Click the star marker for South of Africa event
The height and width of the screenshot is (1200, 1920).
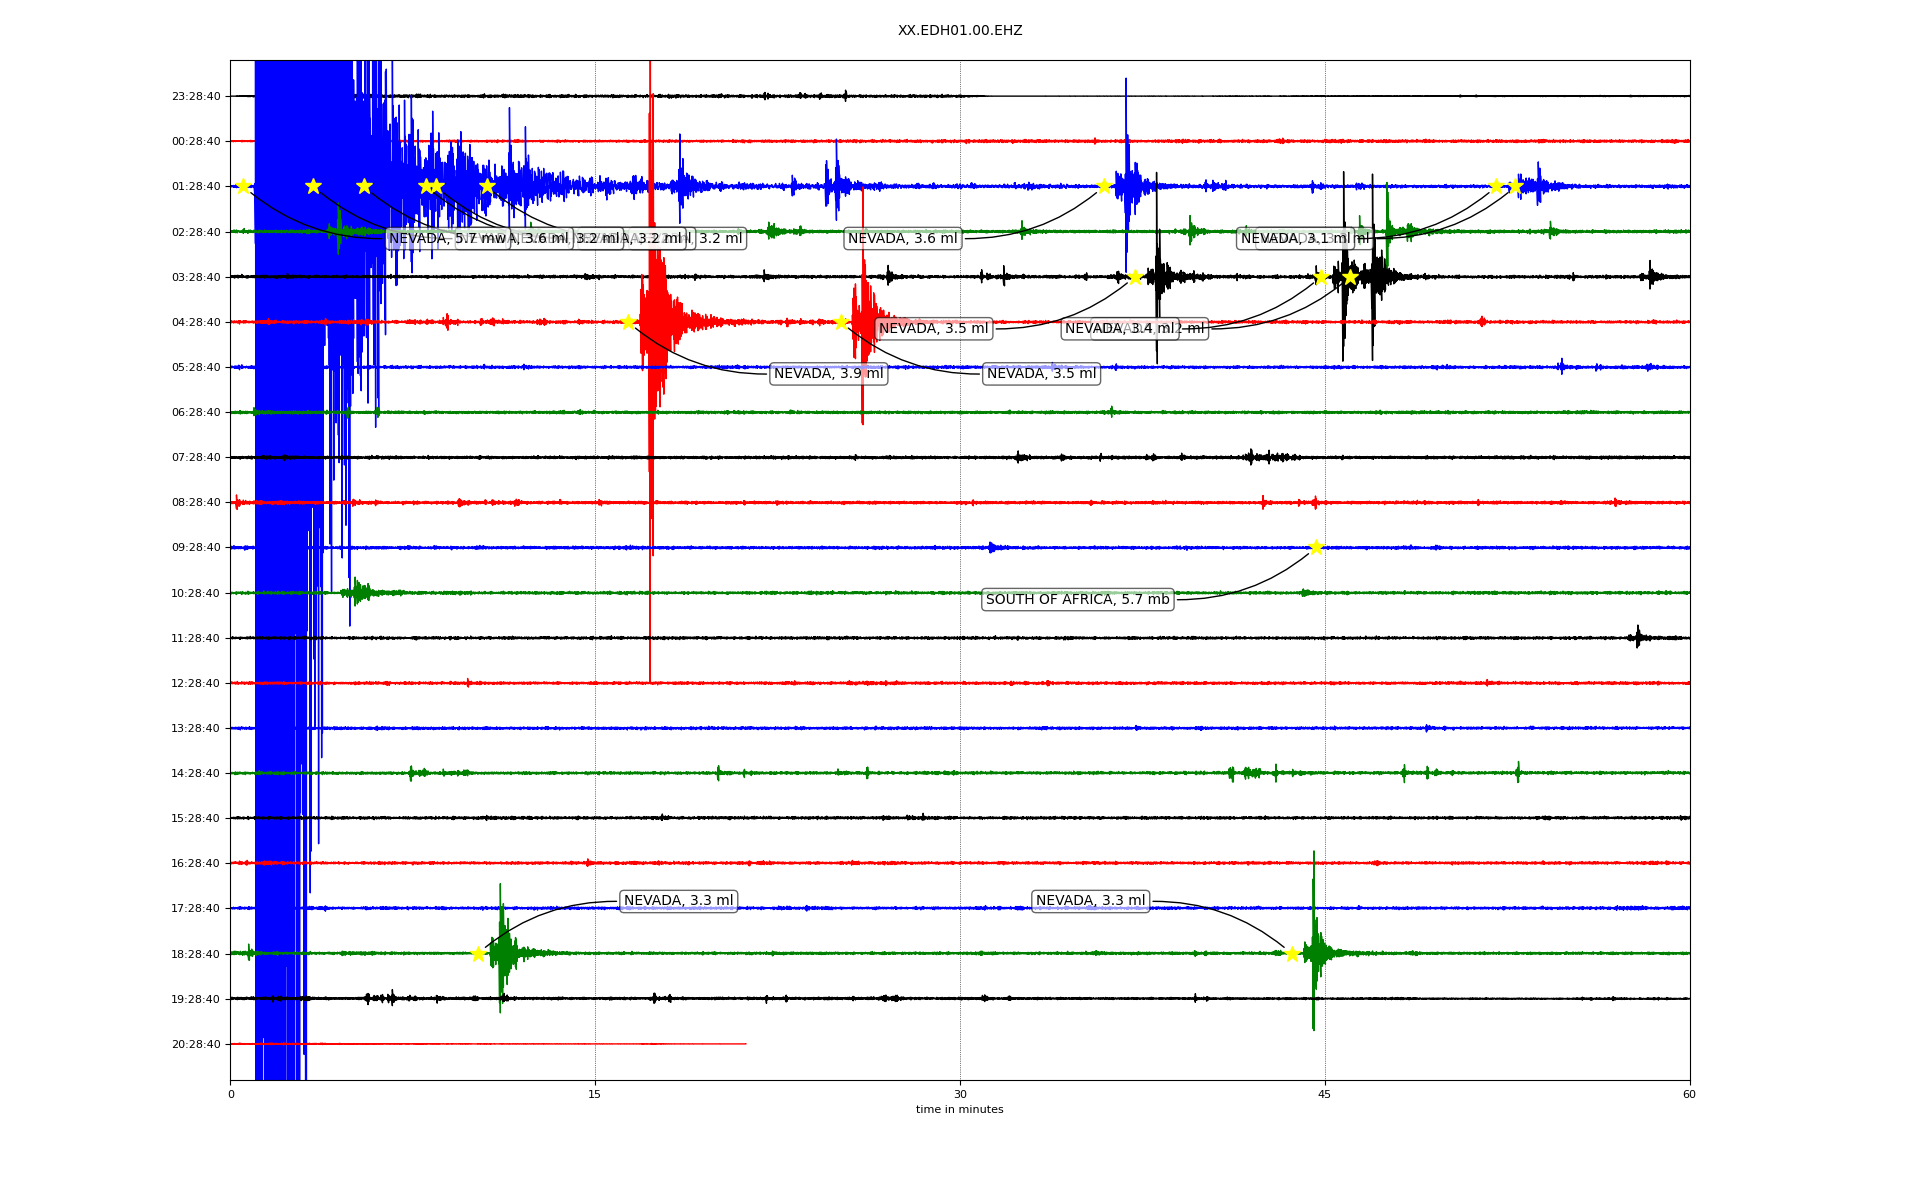click(1316, 547)
